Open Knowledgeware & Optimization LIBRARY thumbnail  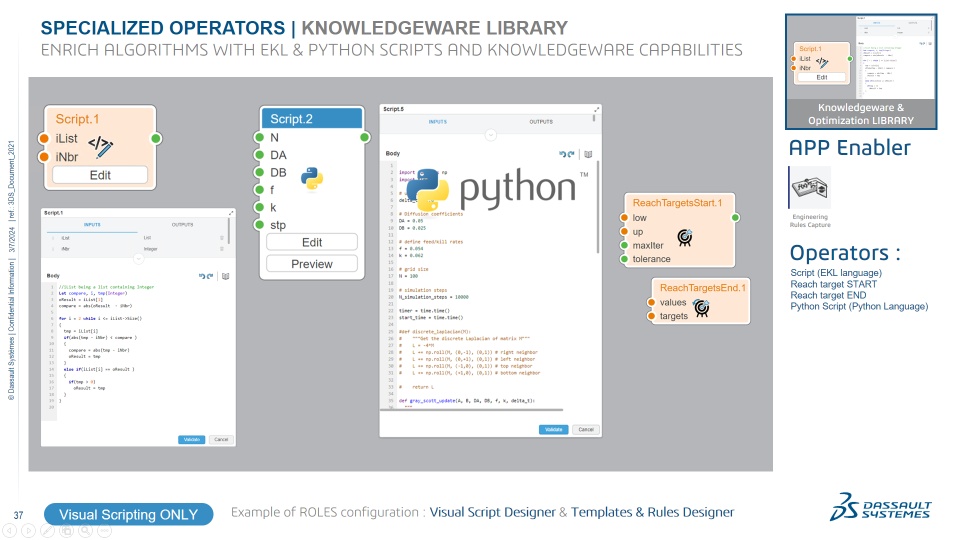pyautogui.click(x=861, y=72)
